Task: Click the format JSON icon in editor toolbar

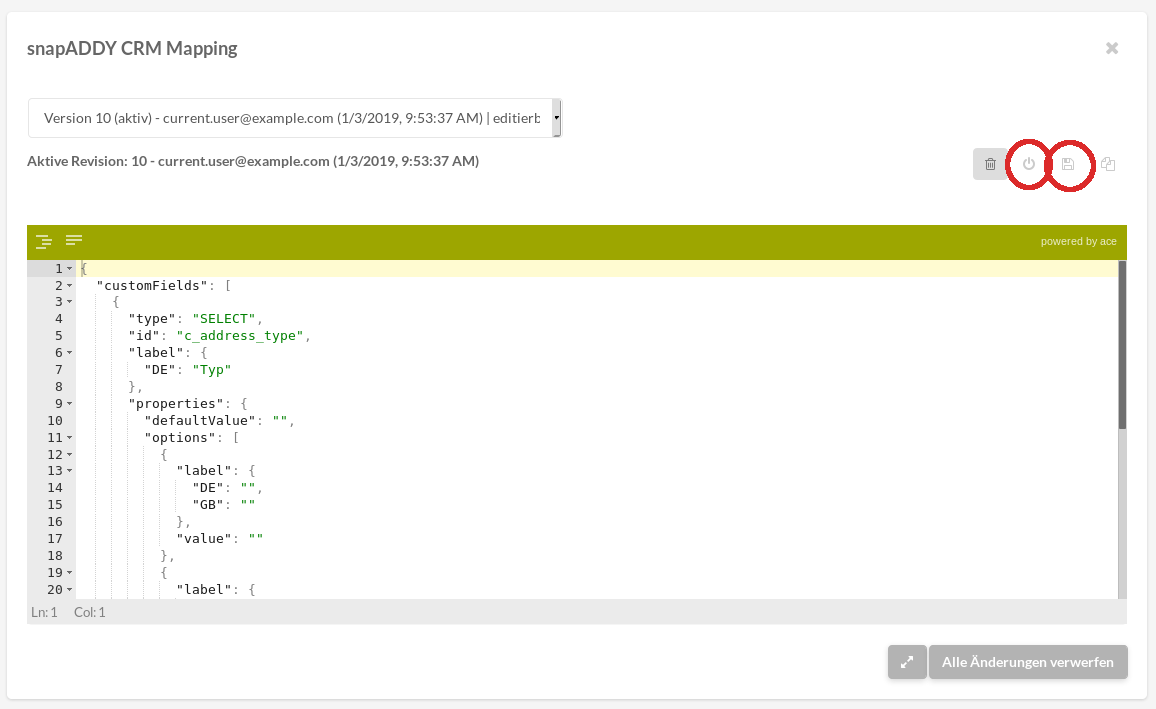Action: [44, 241]
